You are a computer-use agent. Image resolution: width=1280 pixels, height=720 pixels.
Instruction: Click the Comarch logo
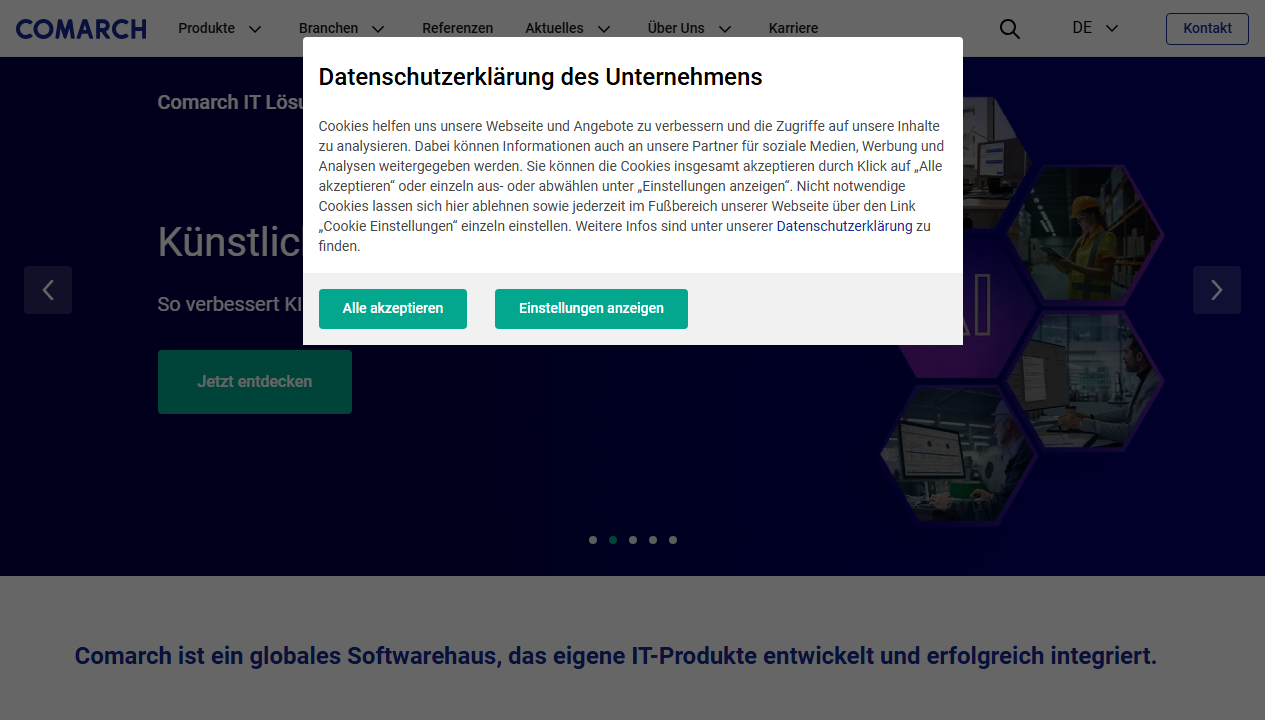click(x=81, y=29)
